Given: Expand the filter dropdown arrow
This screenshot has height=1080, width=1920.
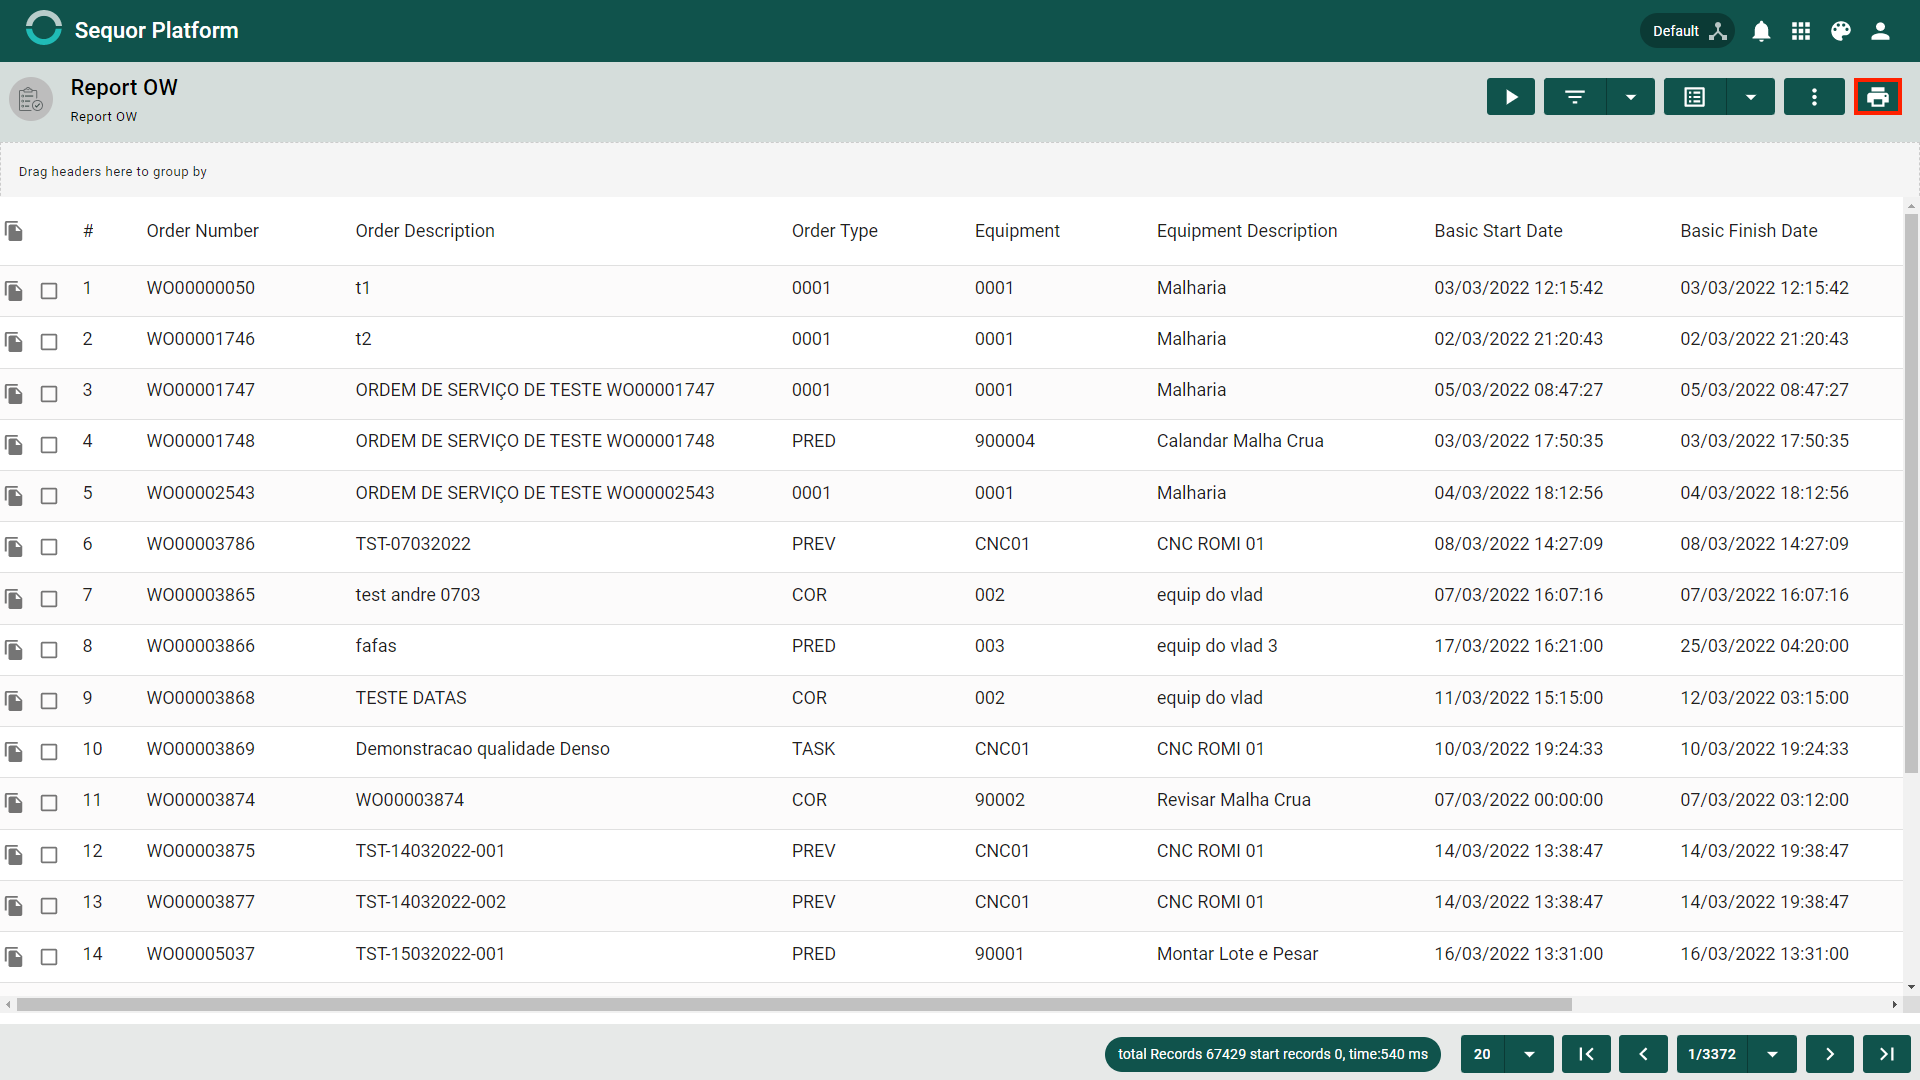Looking at the screenshot, I should pos(1631,97).
